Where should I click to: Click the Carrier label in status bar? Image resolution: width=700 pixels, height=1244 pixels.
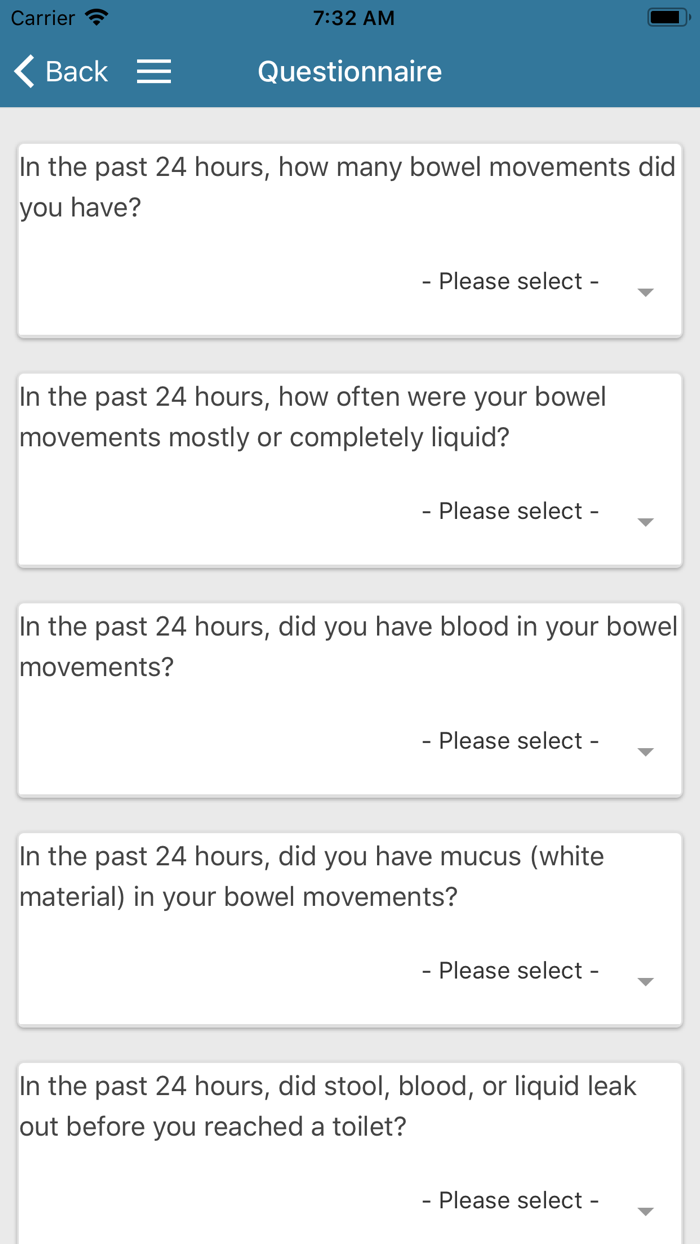point(43,18)
